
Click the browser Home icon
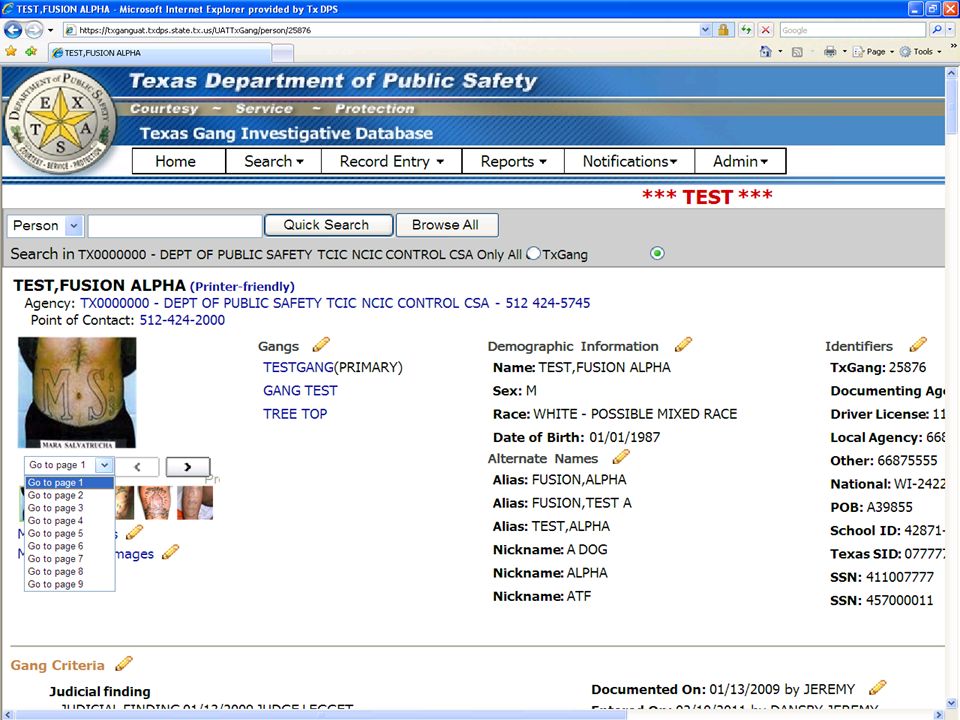click(x=765, y=52)
